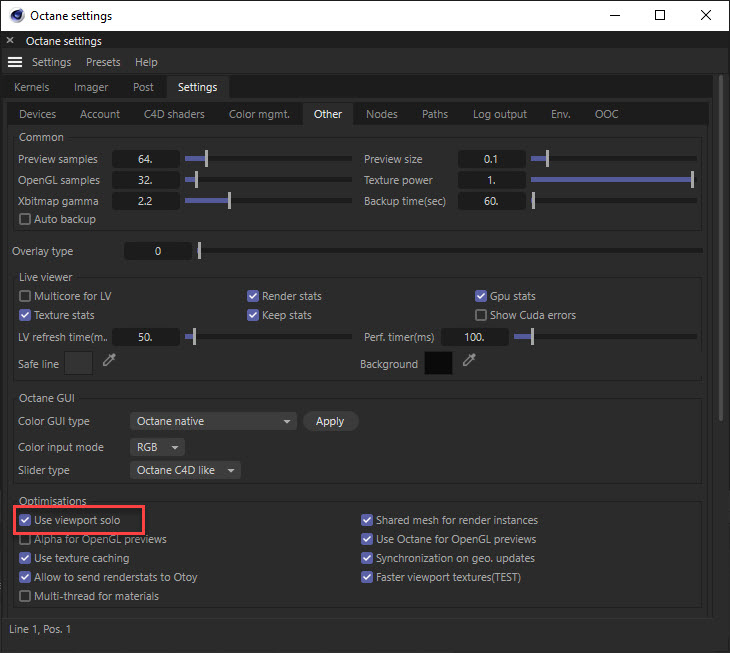Switch to the Post tab
730x653 pixels.
pyautogui.click(x=143, y=87)
